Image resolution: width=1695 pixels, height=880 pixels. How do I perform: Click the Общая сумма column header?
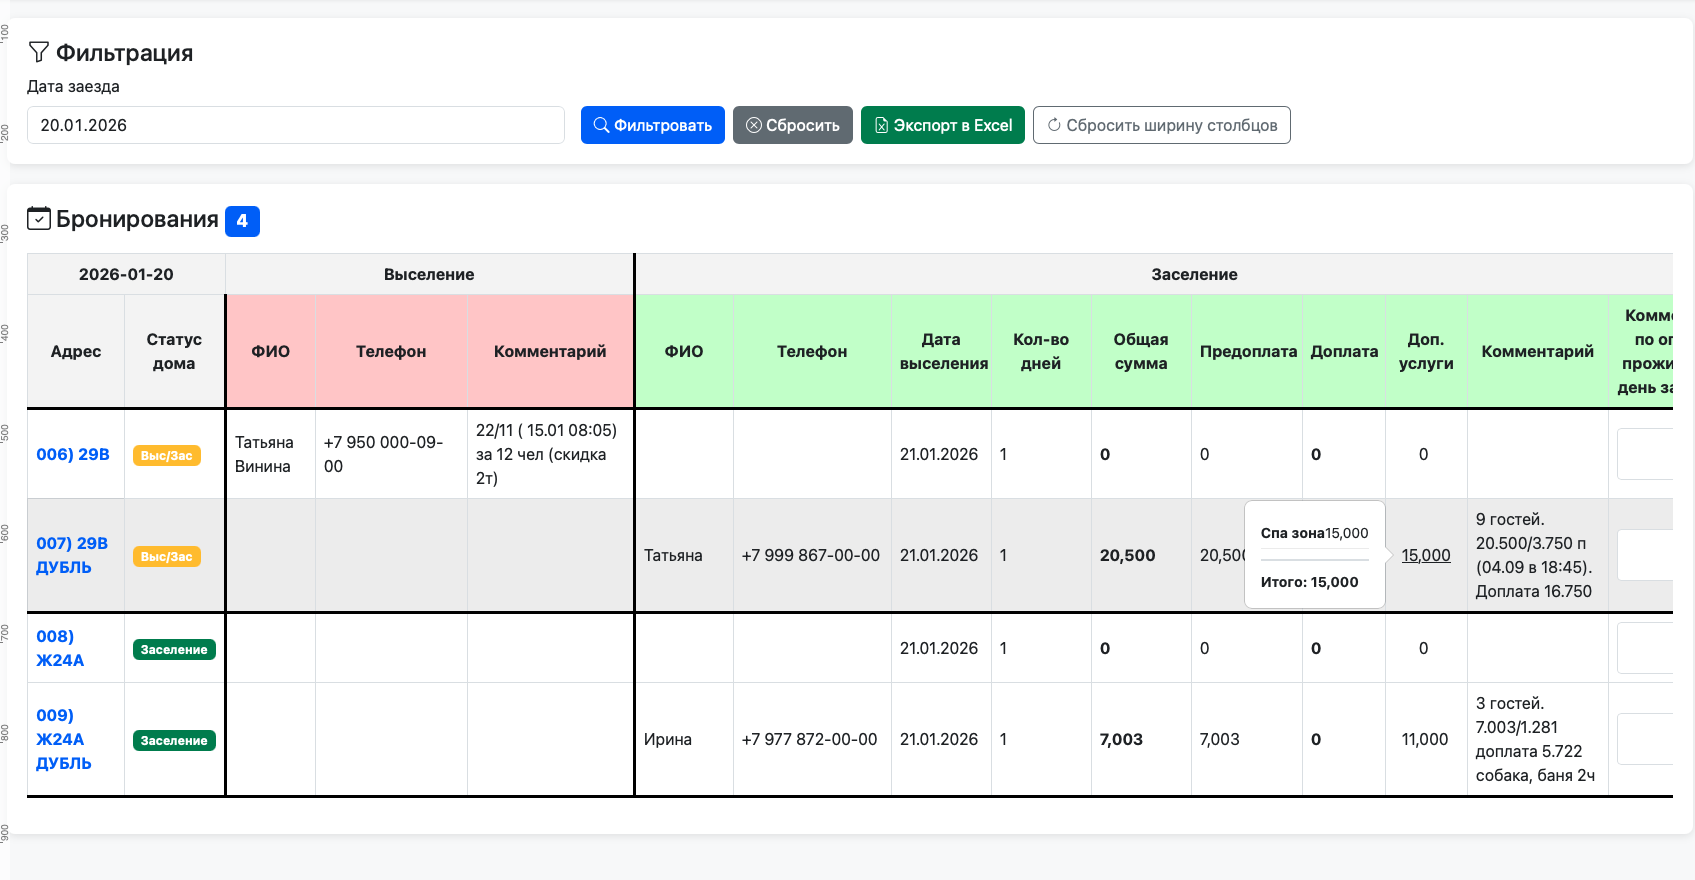1140,351
